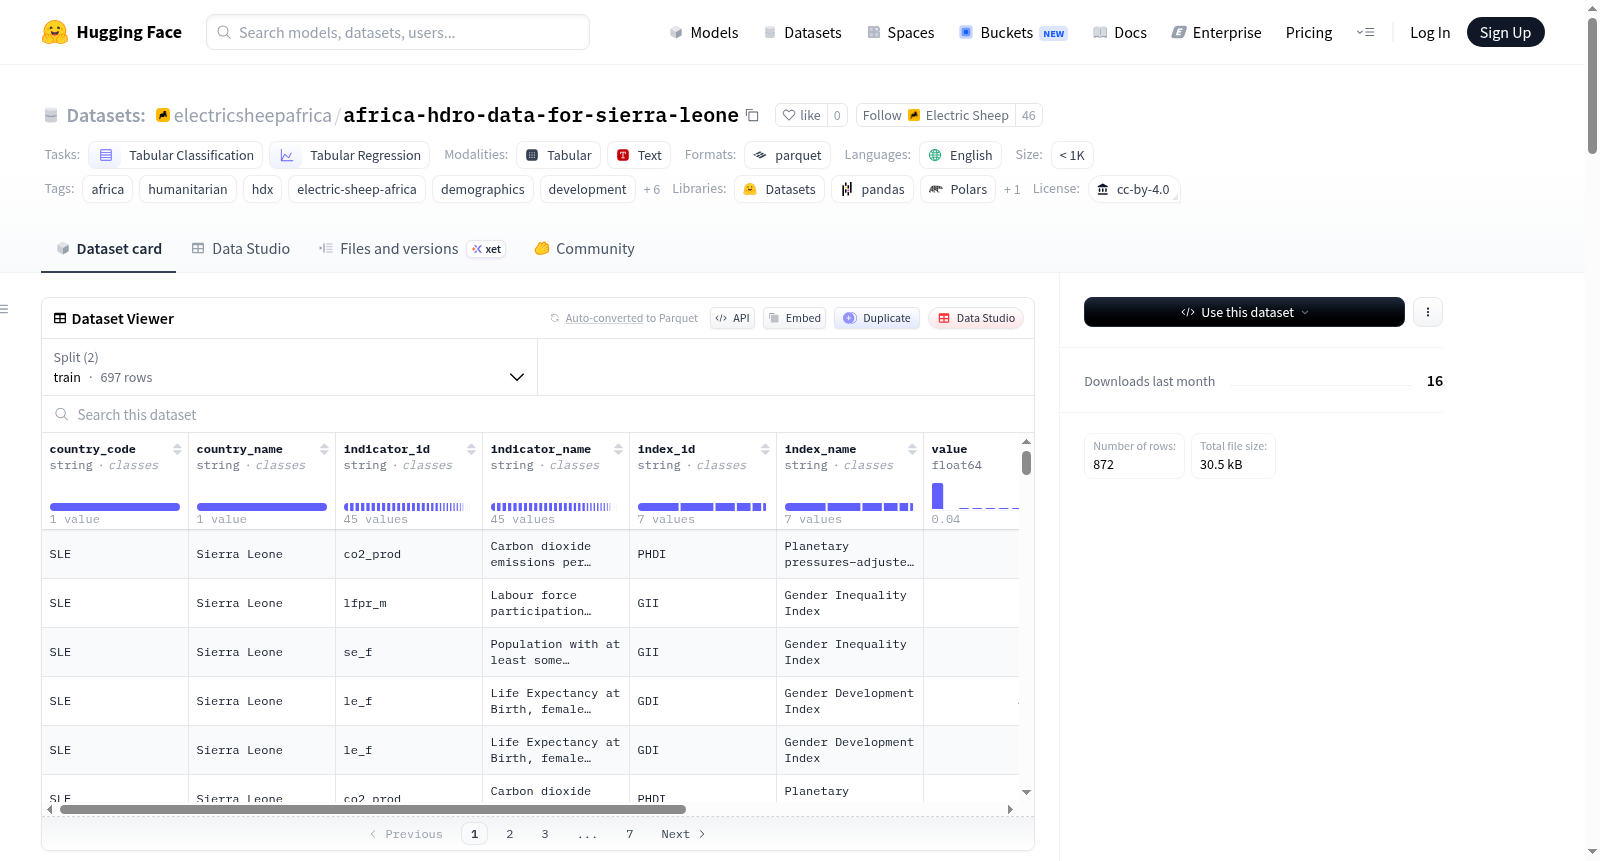The height and width of the screenshot is (861, 1600).
Task: Go to Datasets in top navigation
Action: point(802,32)
